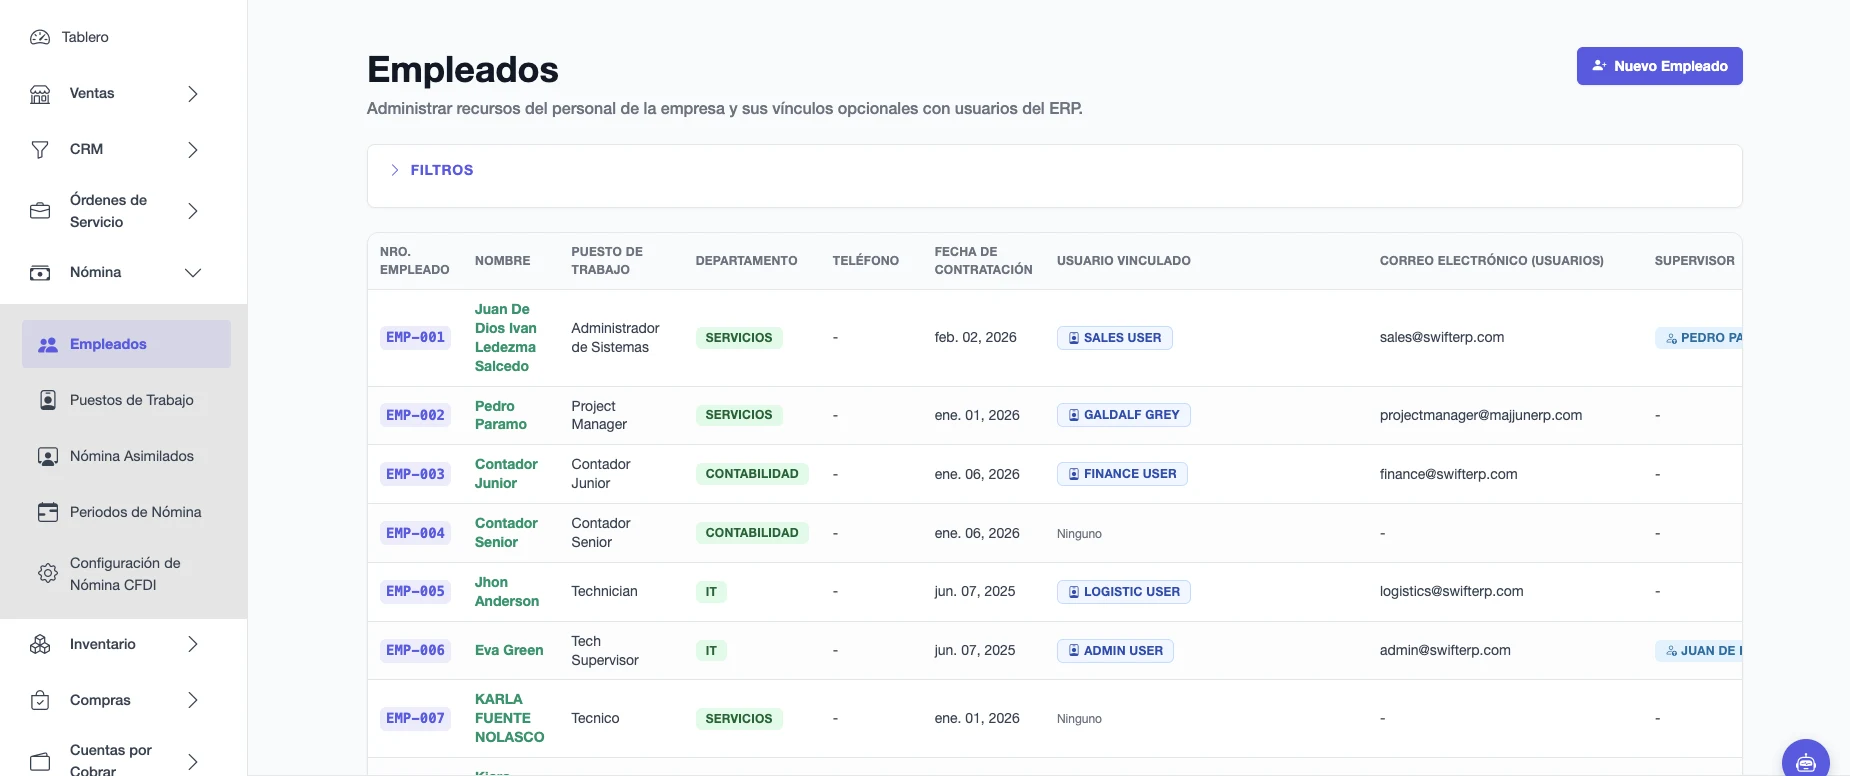Click the GALDALF GREY linked user badge
The width and height of the screenshot is (1850, 776).
pos(1124,415)
